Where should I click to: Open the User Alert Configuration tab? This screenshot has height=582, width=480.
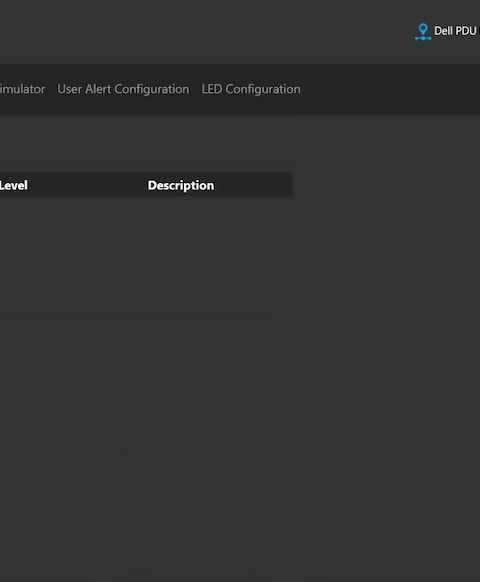[x=123, y=89]
